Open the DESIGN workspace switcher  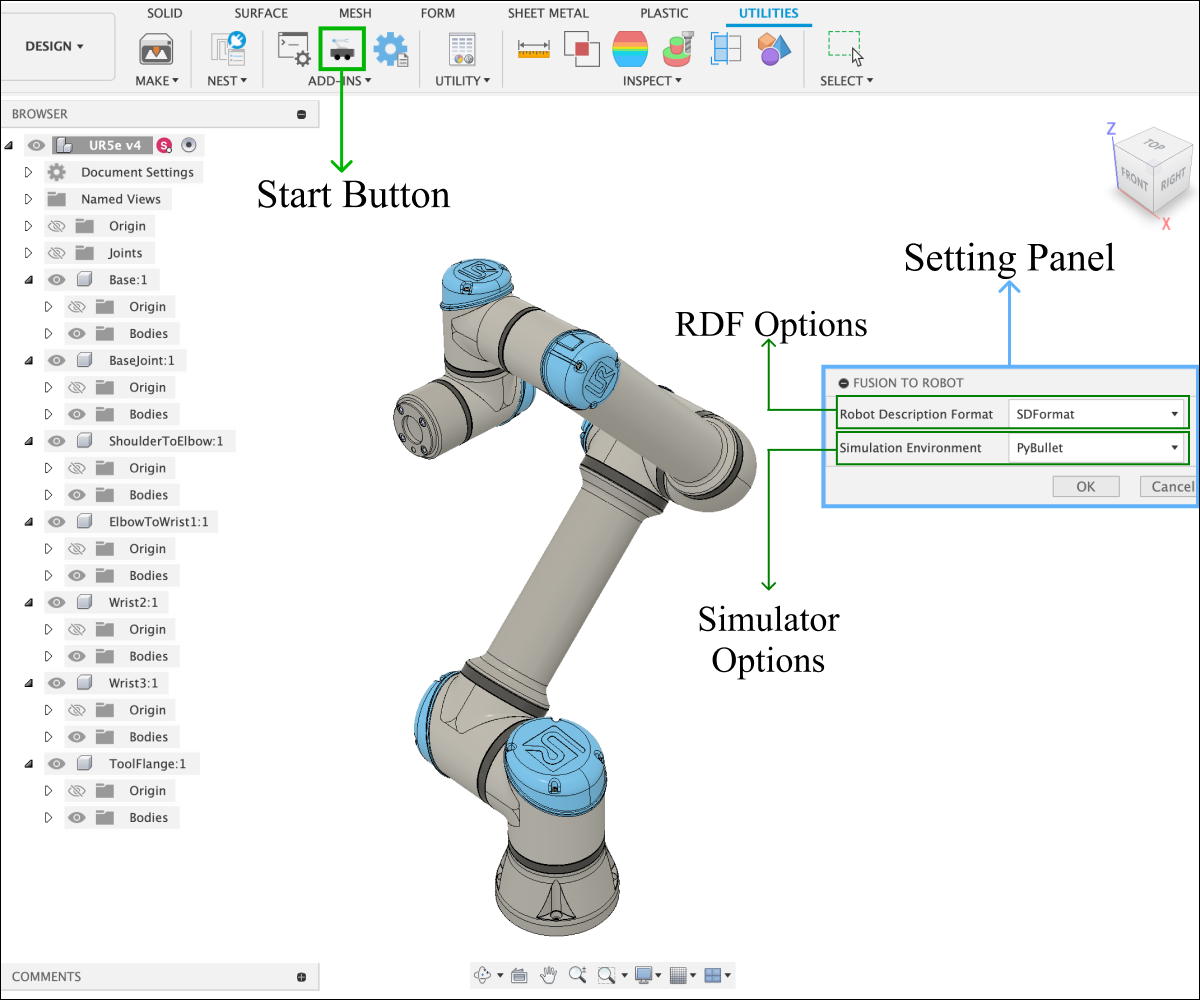54,46
